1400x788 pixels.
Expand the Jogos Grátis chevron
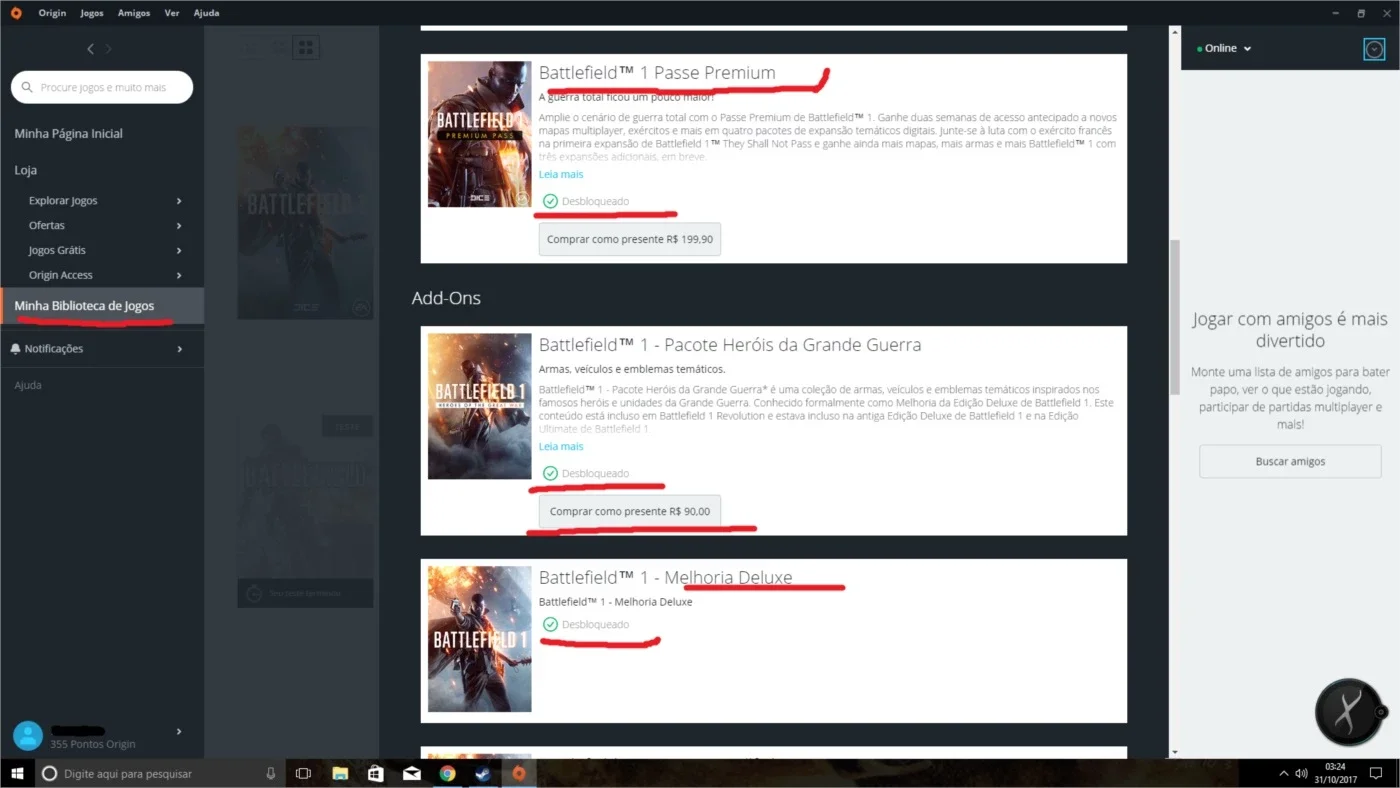(179, 250)
